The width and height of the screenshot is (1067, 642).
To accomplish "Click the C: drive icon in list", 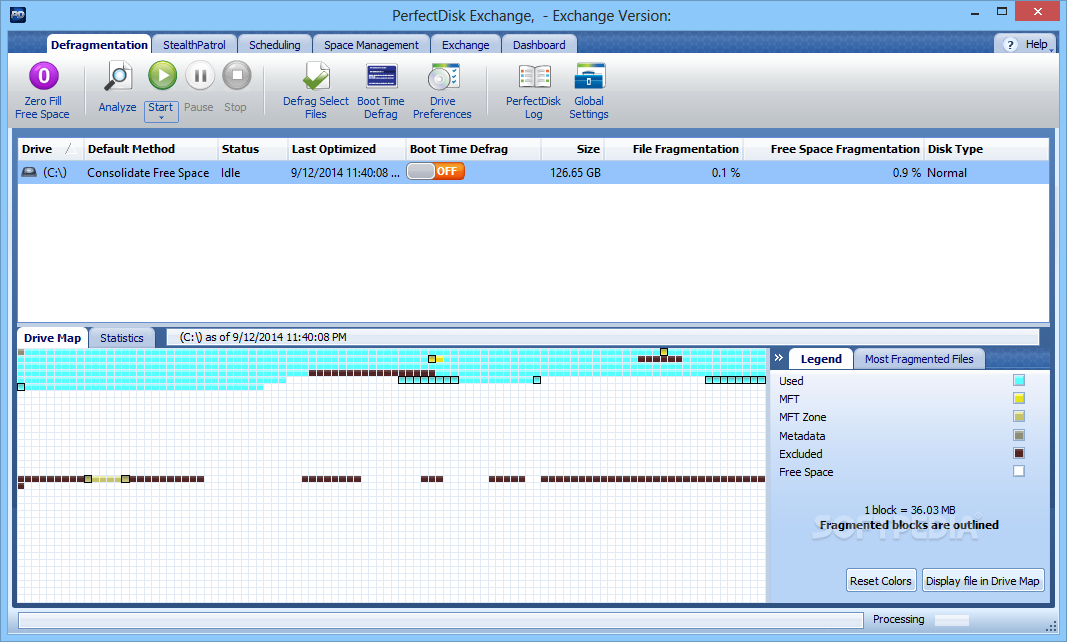I will (29, 172).
